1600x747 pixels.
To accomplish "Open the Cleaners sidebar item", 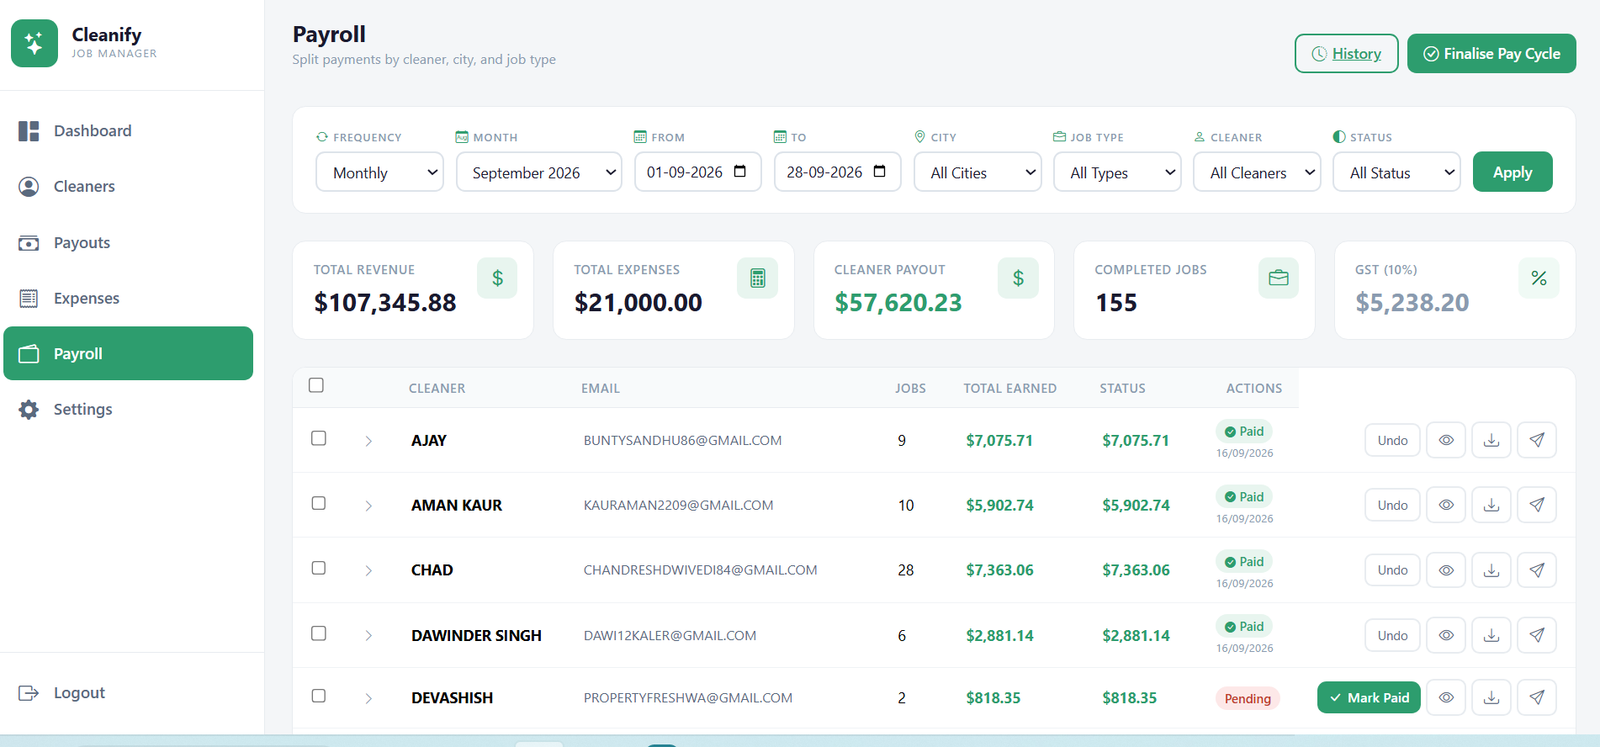I will 128,186.
